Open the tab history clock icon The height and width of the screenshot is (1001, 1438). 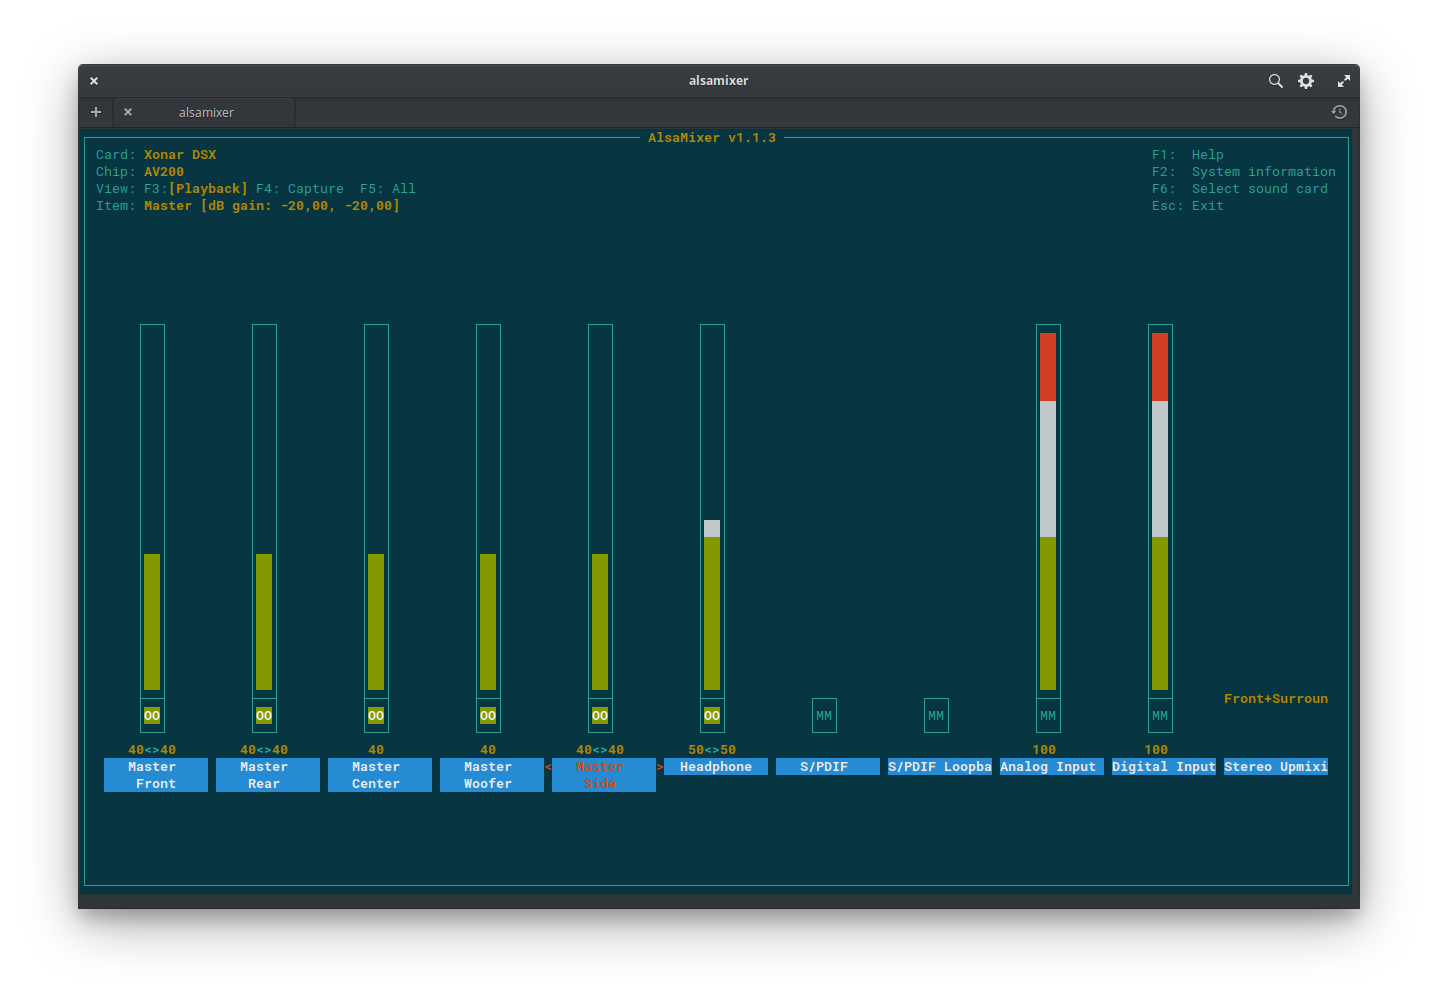1339,112
